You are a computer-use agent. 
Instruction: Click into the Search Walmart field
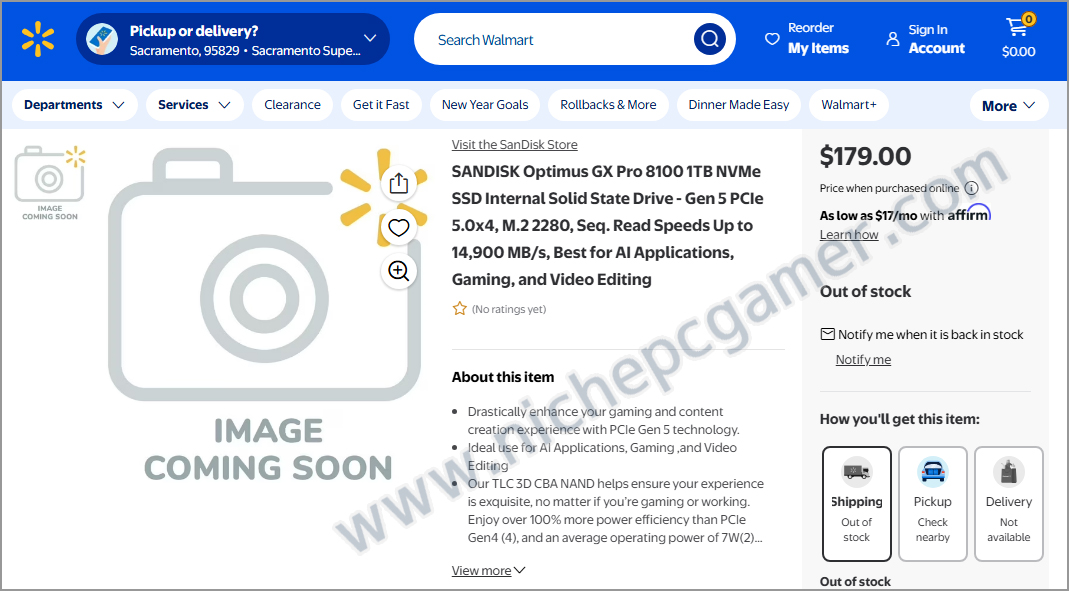[555, 40]
